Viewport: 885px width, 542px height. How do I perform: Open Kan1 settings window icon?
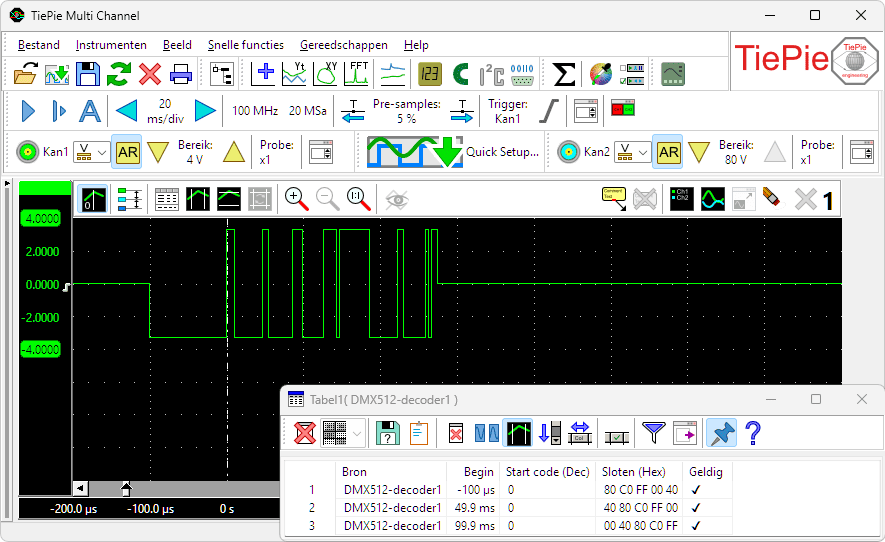(x=321, y=152)
